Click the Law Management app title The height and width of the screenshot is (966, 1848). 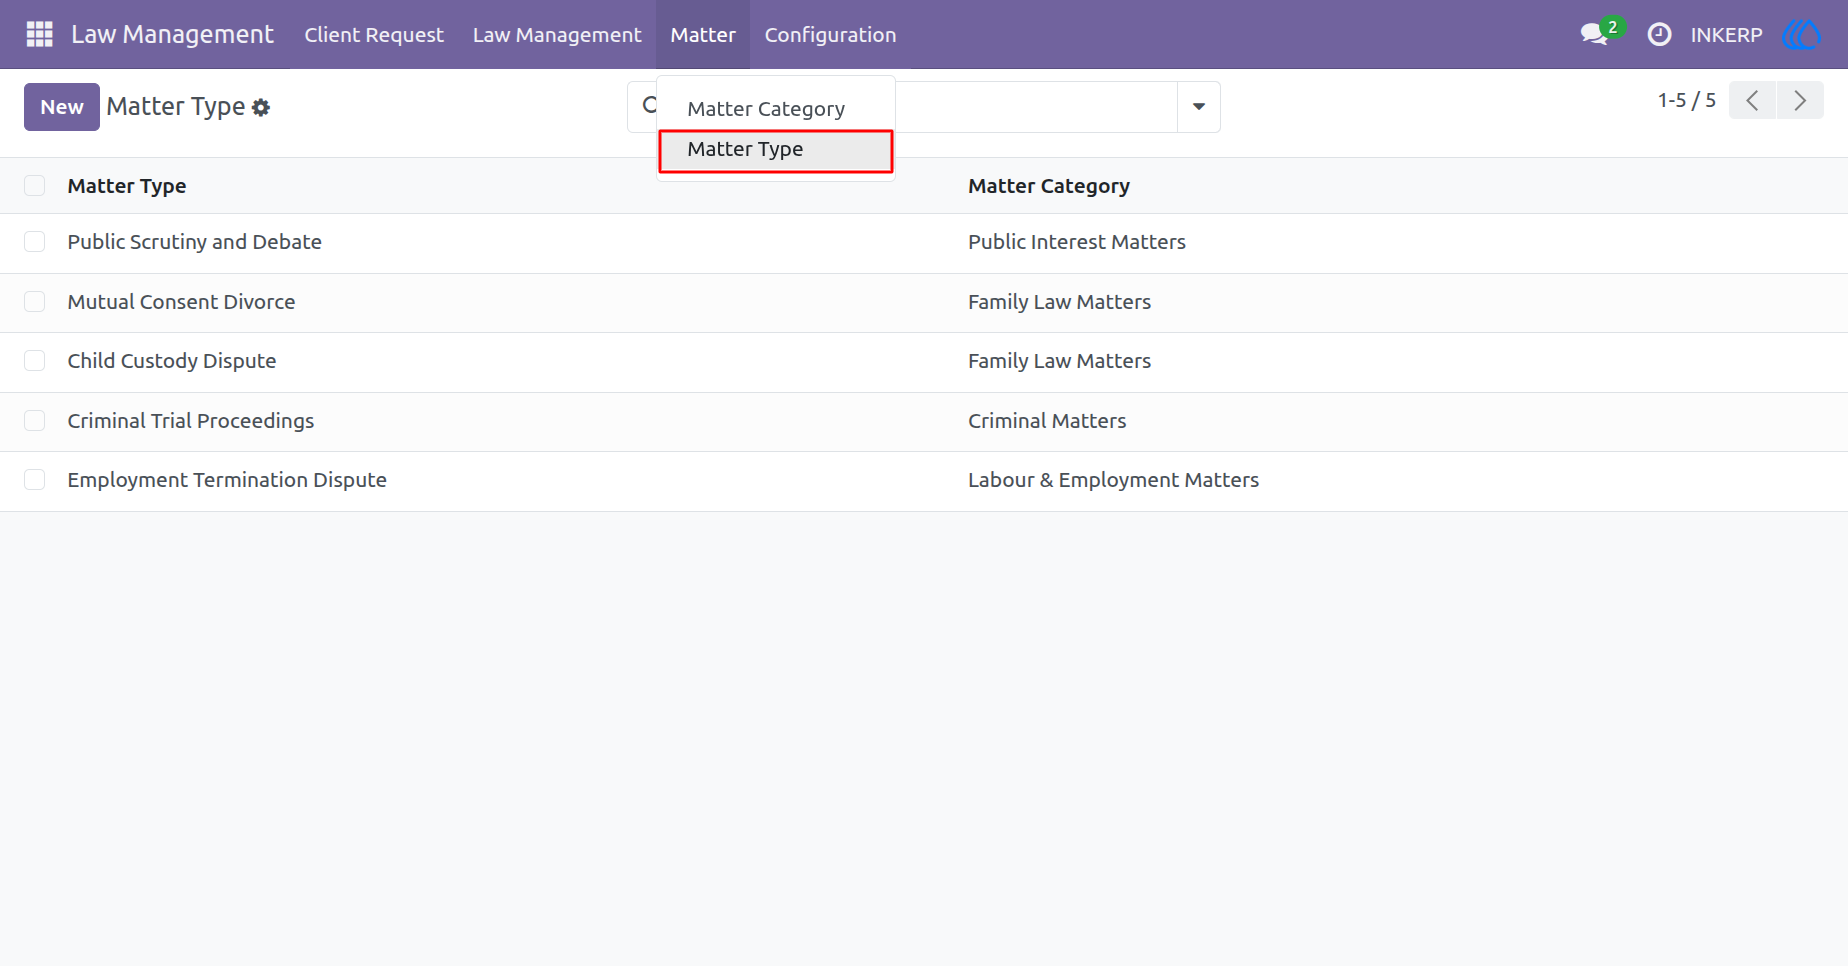click(x=172, y=34)
